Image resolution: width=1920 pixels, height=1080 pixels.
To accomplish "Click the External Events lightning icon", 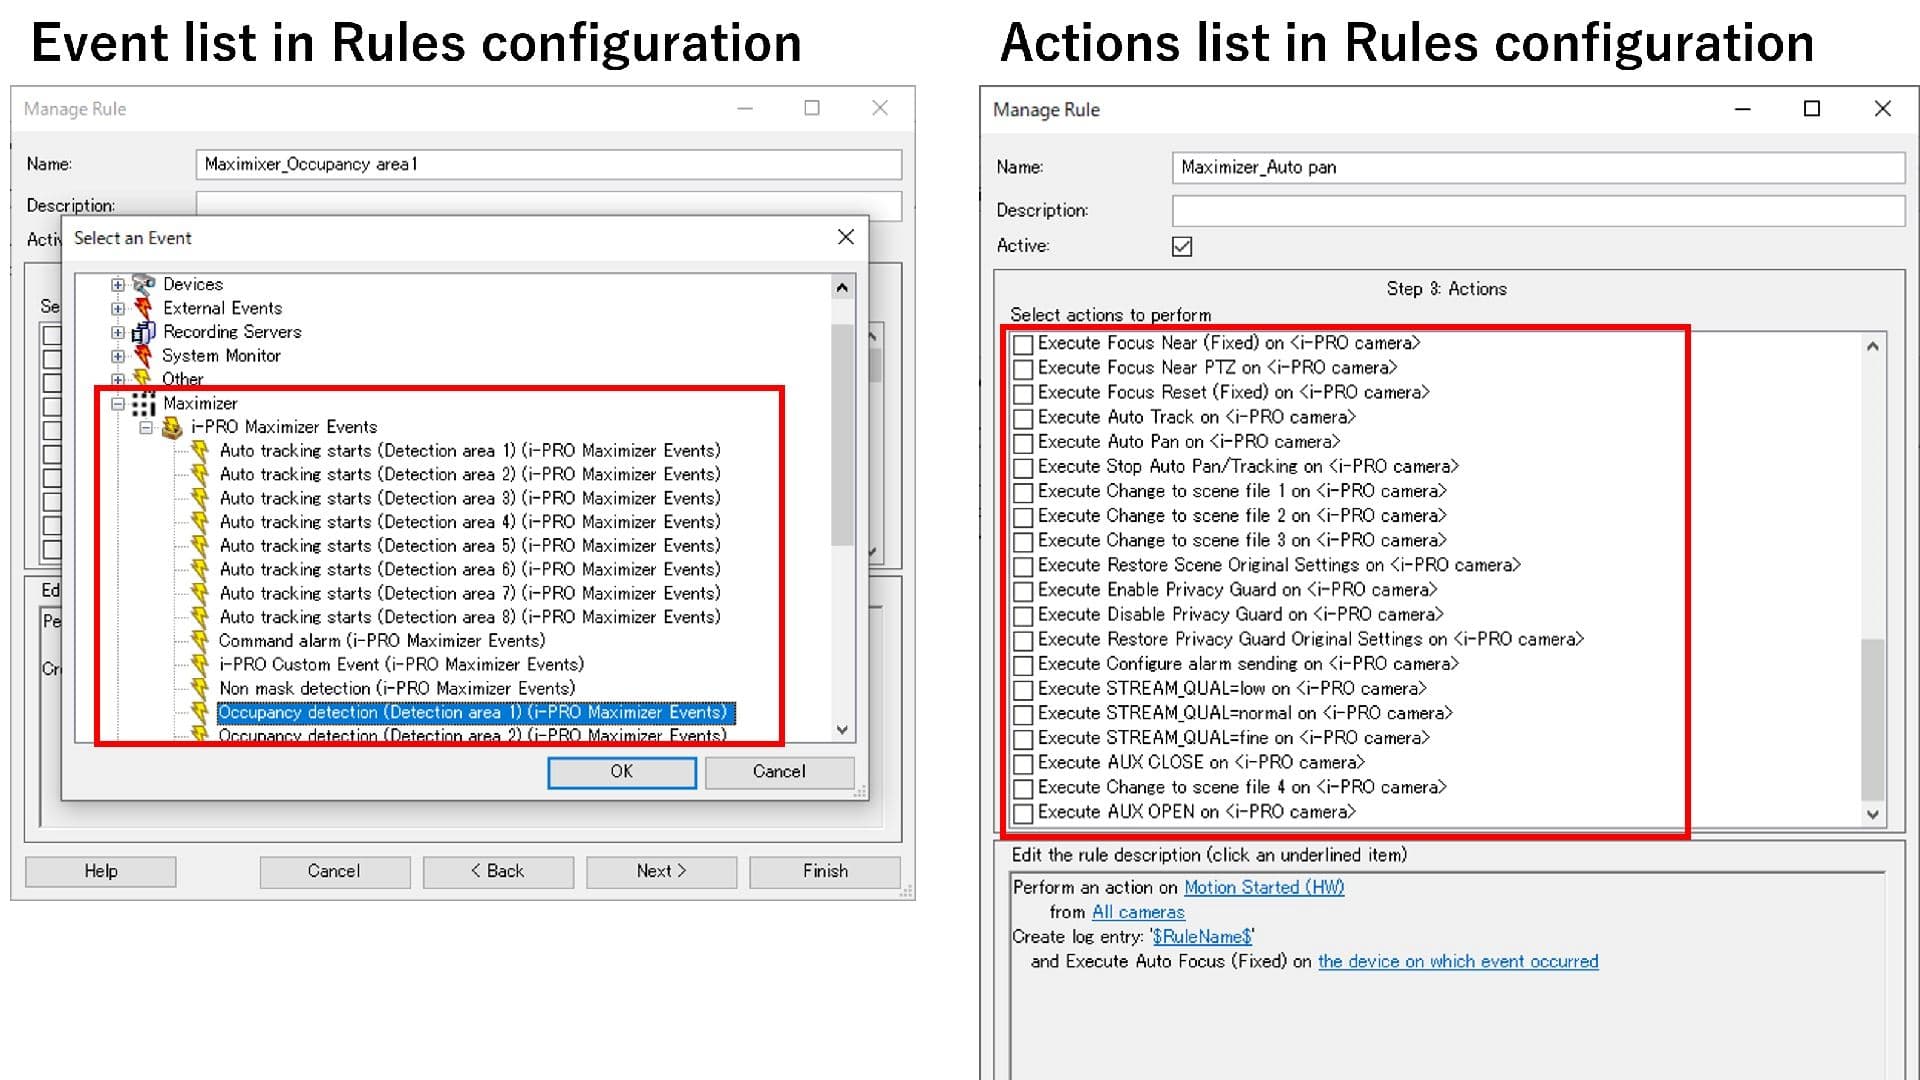I will [x=144, y=308].
